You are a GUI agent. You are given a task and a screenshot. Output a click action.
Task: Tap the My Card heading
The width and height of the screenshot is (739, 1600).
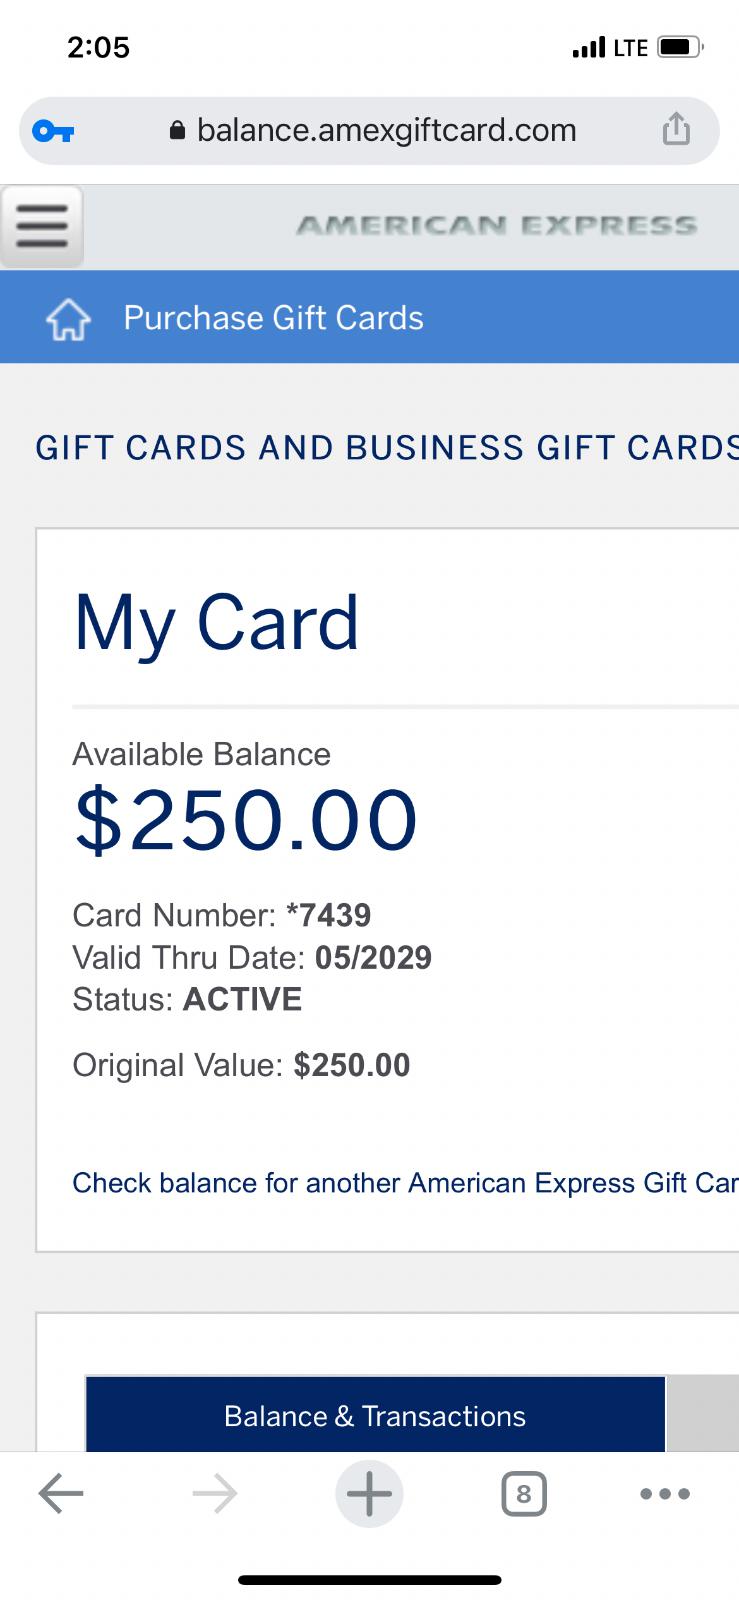(x=216, y=622)
